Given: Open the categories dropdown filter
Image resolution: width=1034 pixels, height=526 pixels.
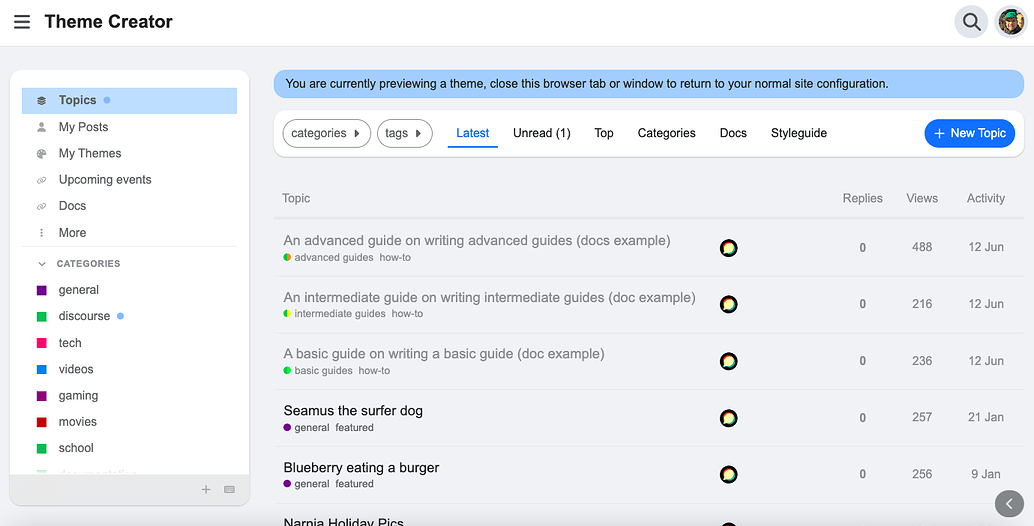Looking at the screenshot, I should pyautogui.click(x=326, y=133).
